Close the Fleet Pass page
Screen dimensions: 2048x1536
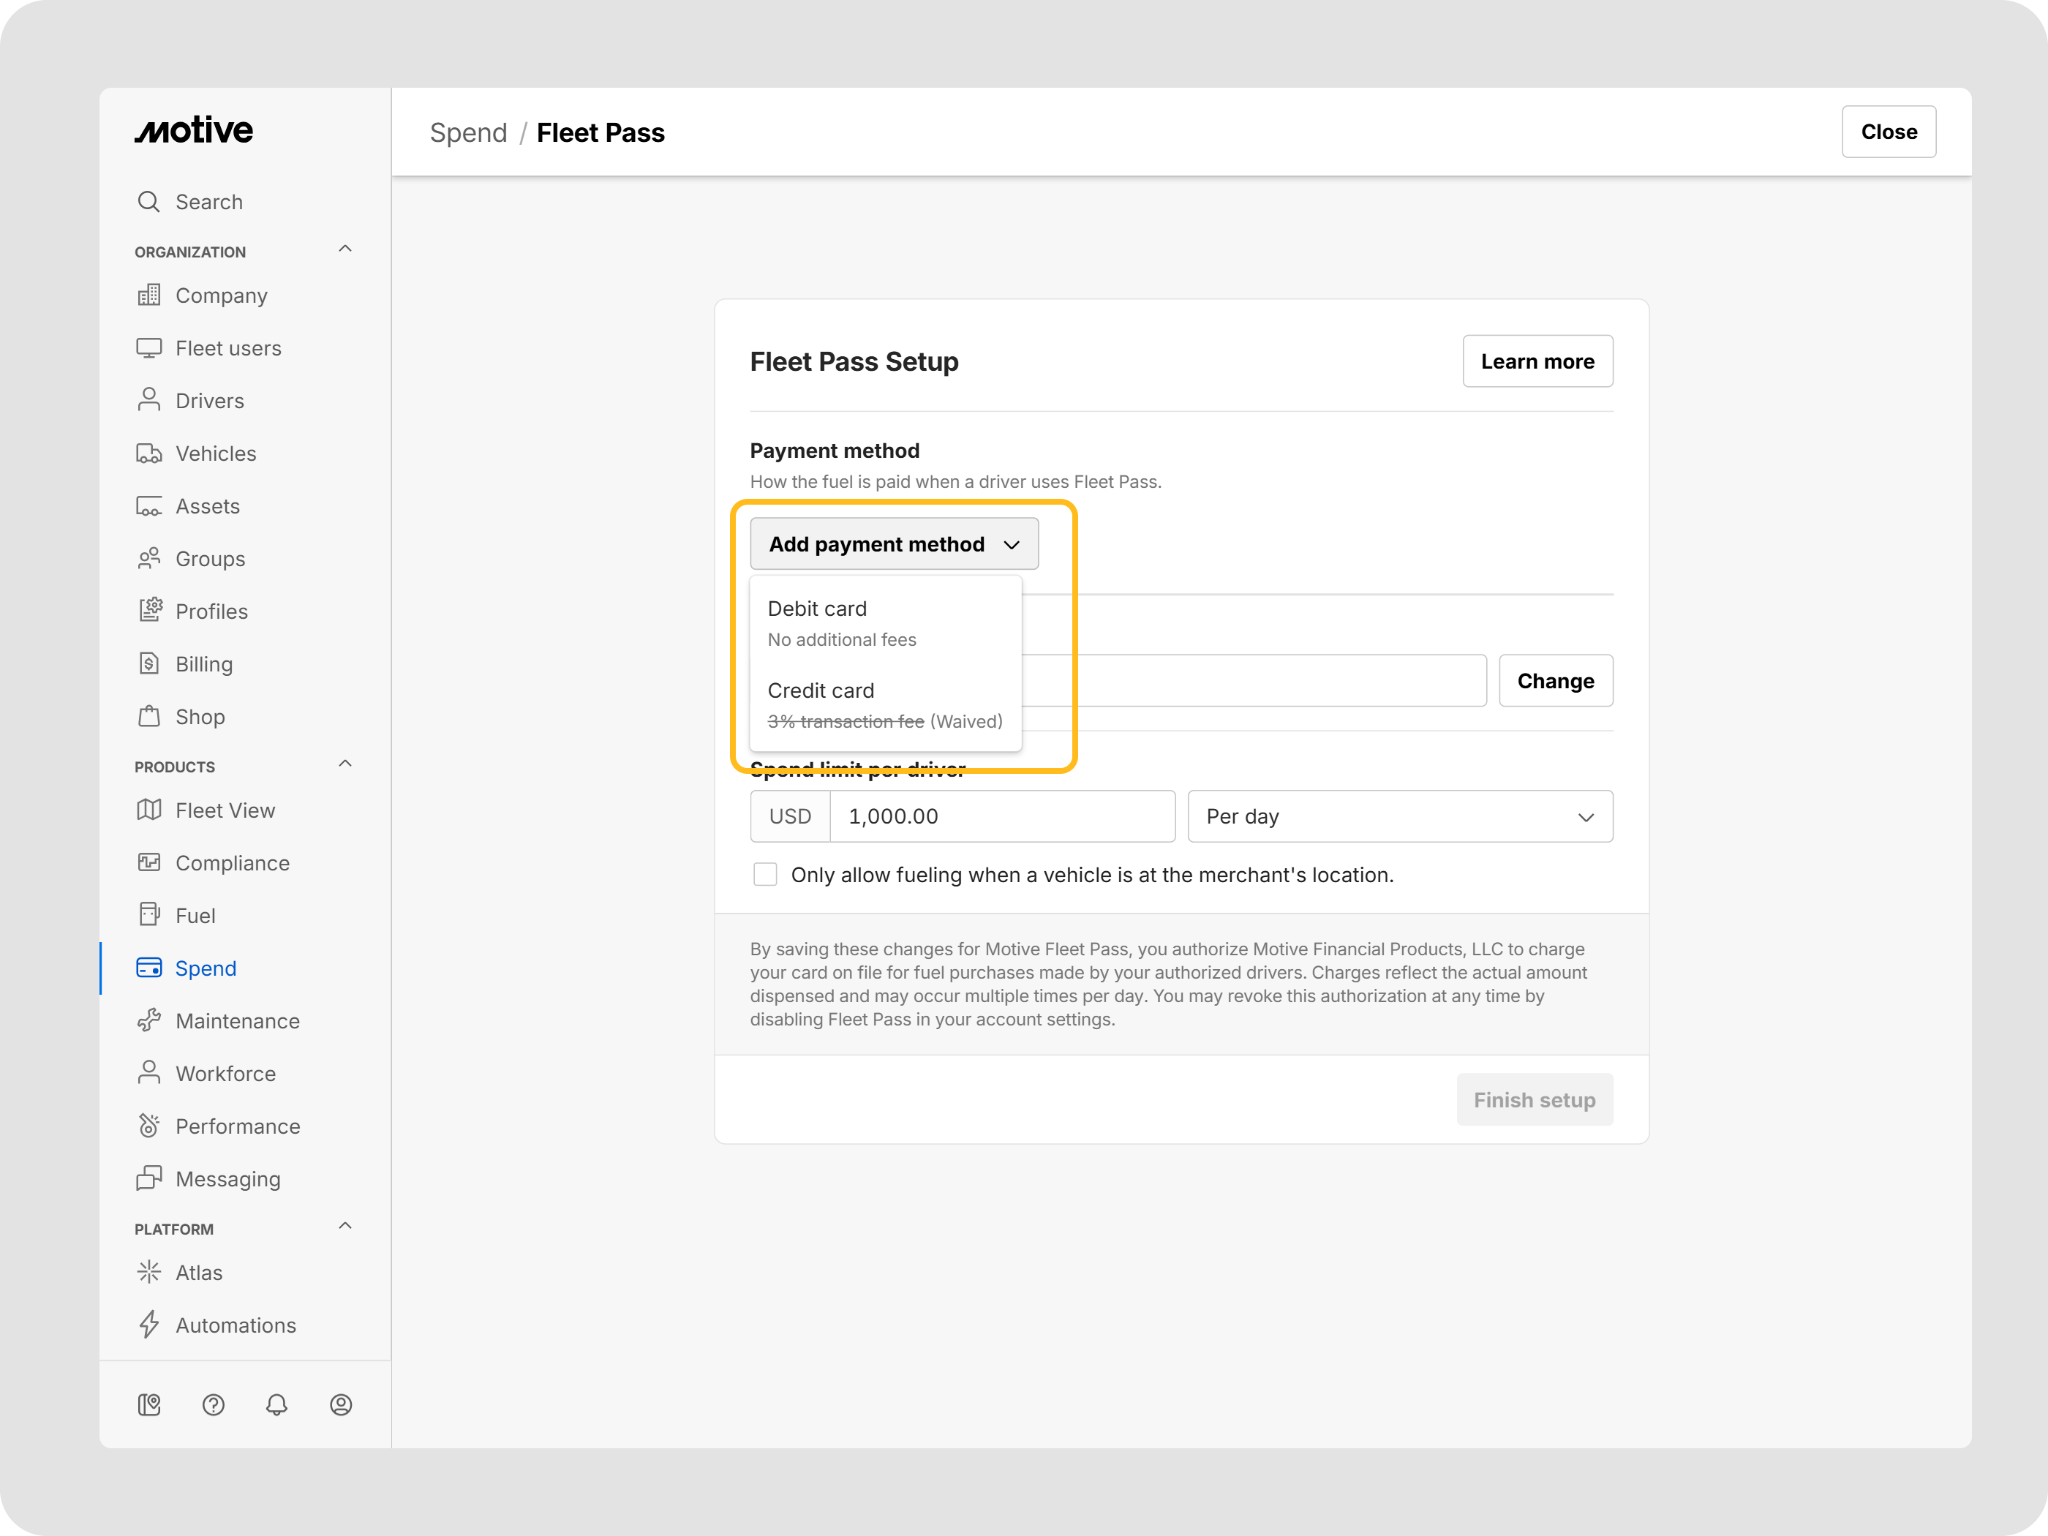coord(1889,132)
